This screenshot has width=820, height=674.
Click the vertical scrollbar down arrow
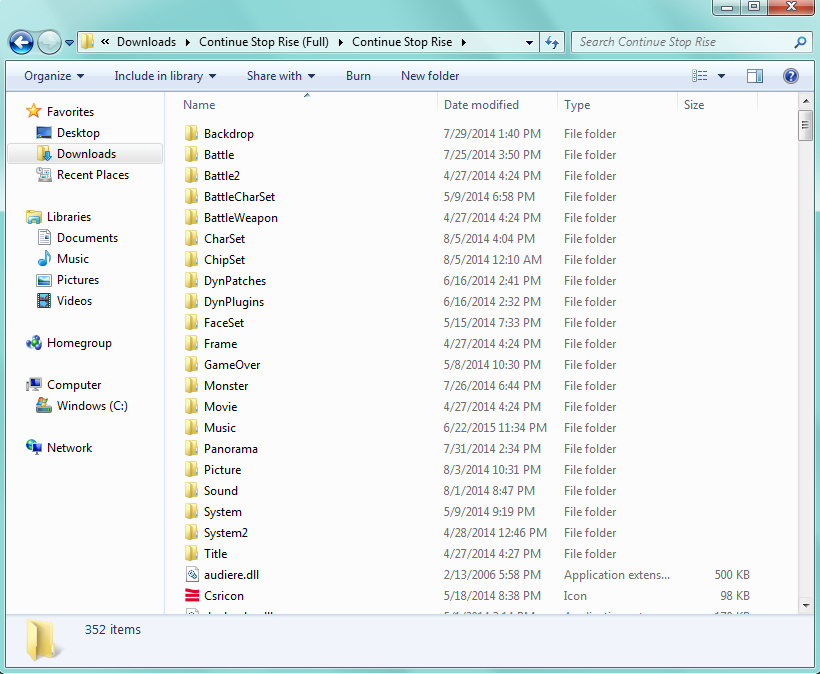tap(805, 604)
